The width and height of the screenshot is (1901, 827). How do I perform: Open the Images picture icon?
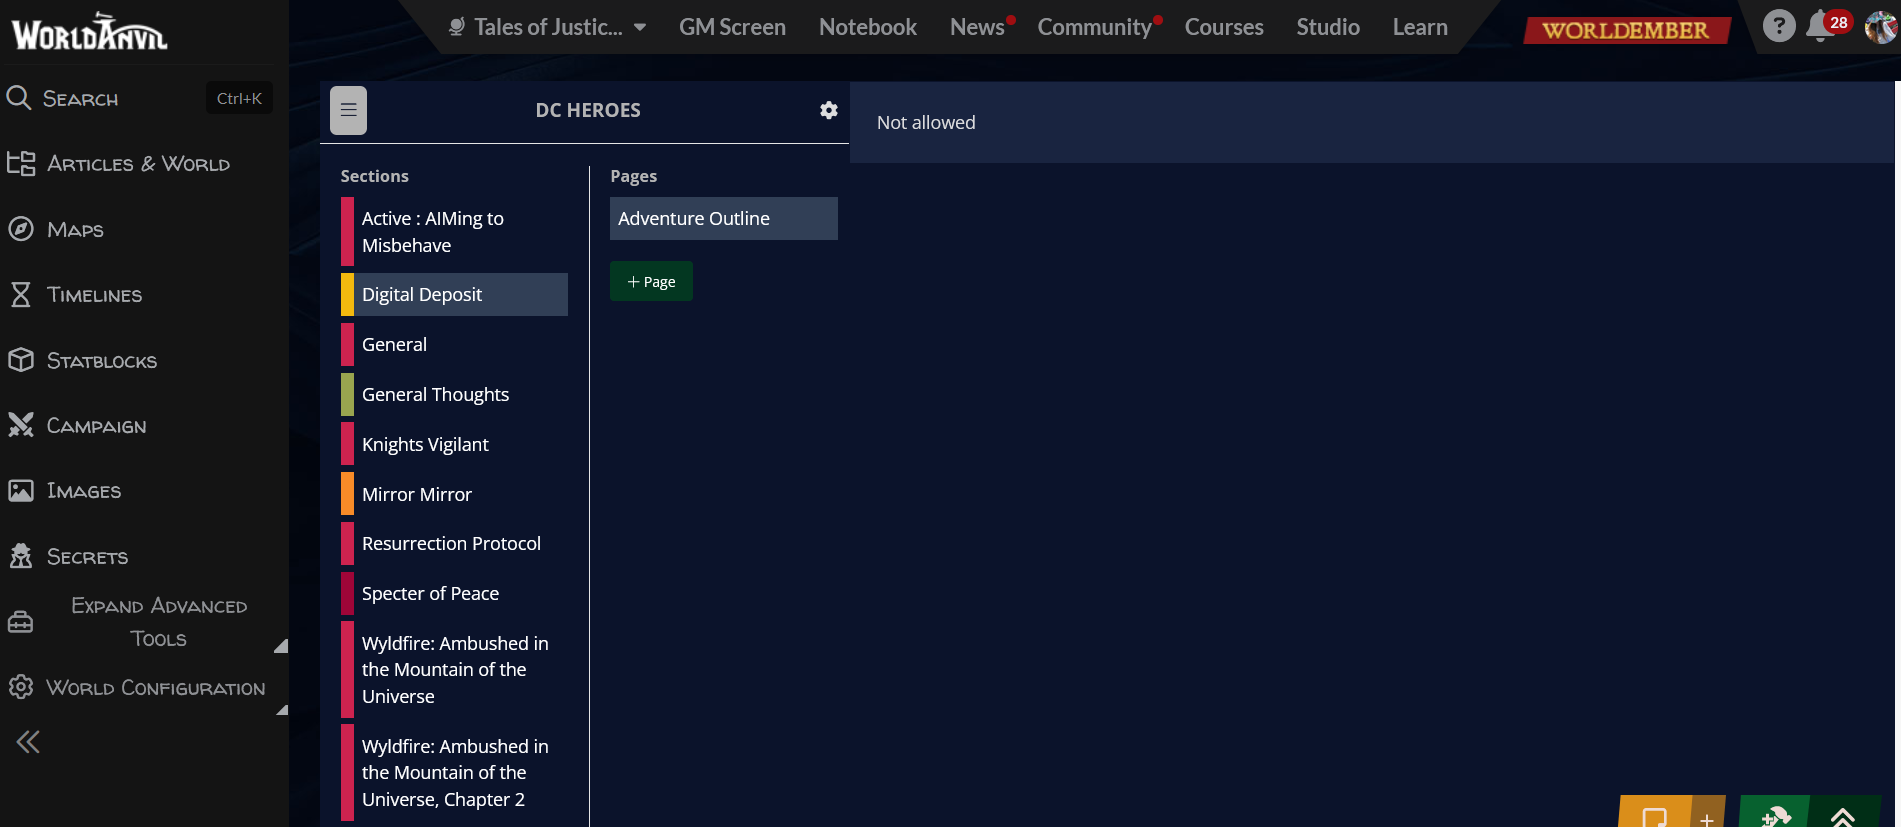click(21, 491)
